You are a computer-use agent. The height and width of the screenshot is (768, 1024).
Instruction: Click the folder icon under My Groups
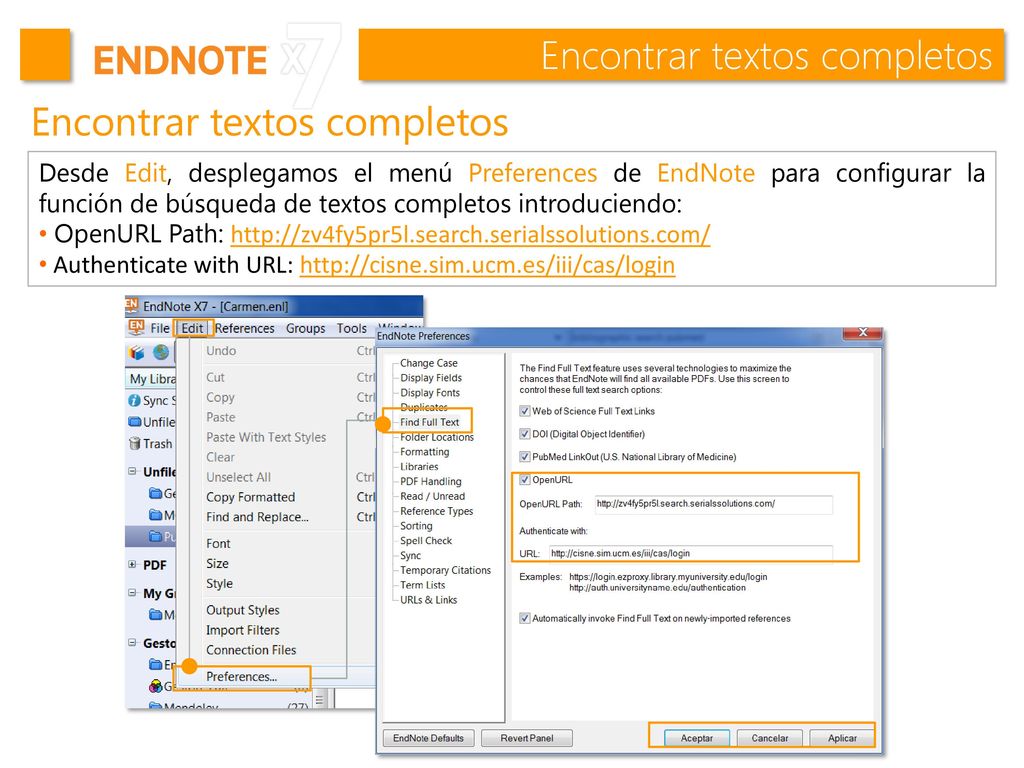(x=155, y=615)
